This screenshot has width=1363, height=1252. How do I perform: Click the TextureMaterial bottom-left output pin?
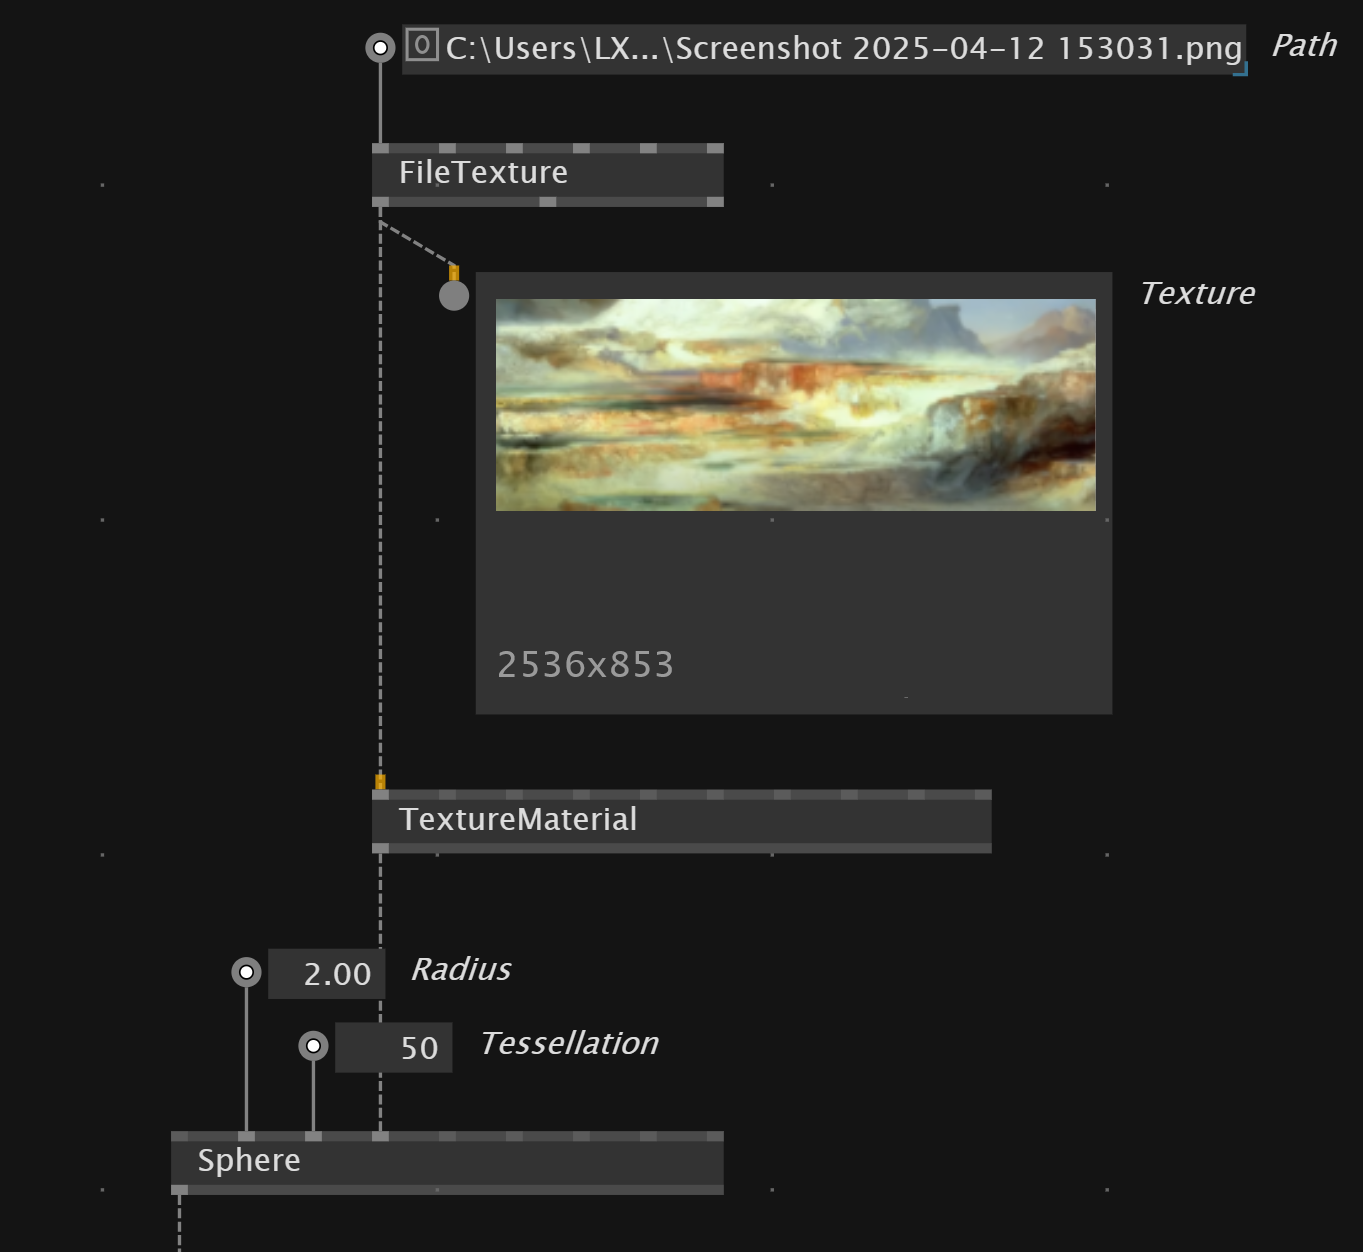[x=380, y=848]
